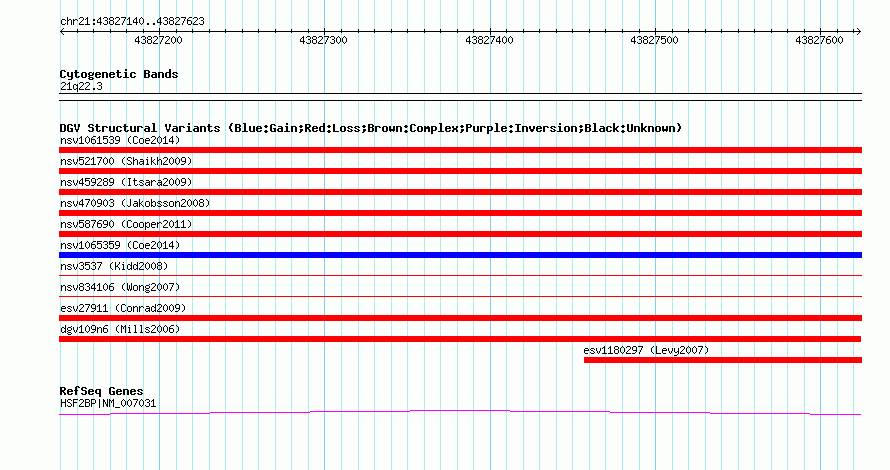890x470 pixels.
Task: Click the DGV Structural Variants track title
Action: pyautogui.click(x=371, y=128)
